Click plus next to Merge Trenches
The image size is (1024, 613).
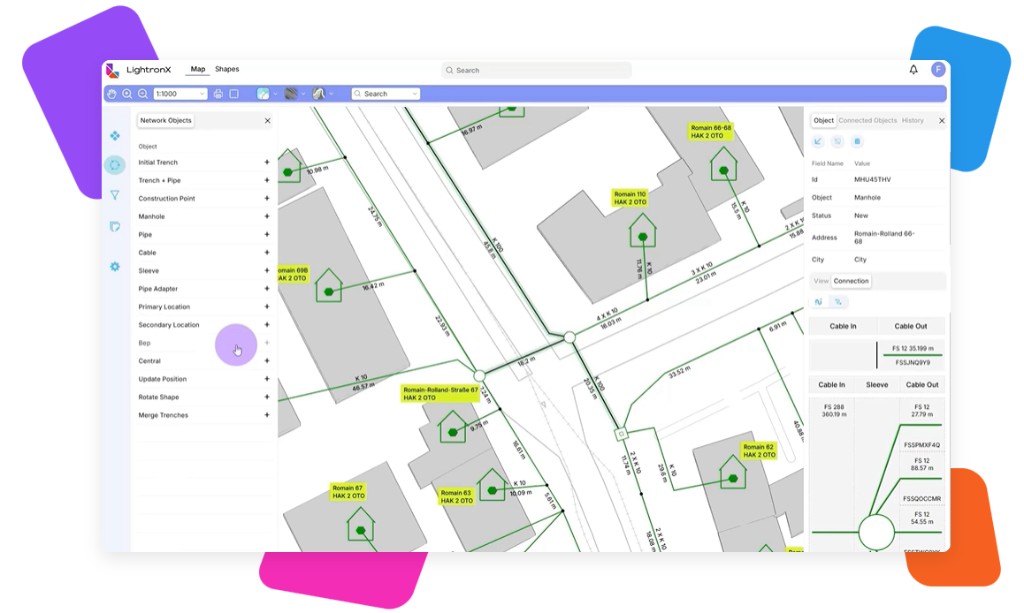coord(266,415)
